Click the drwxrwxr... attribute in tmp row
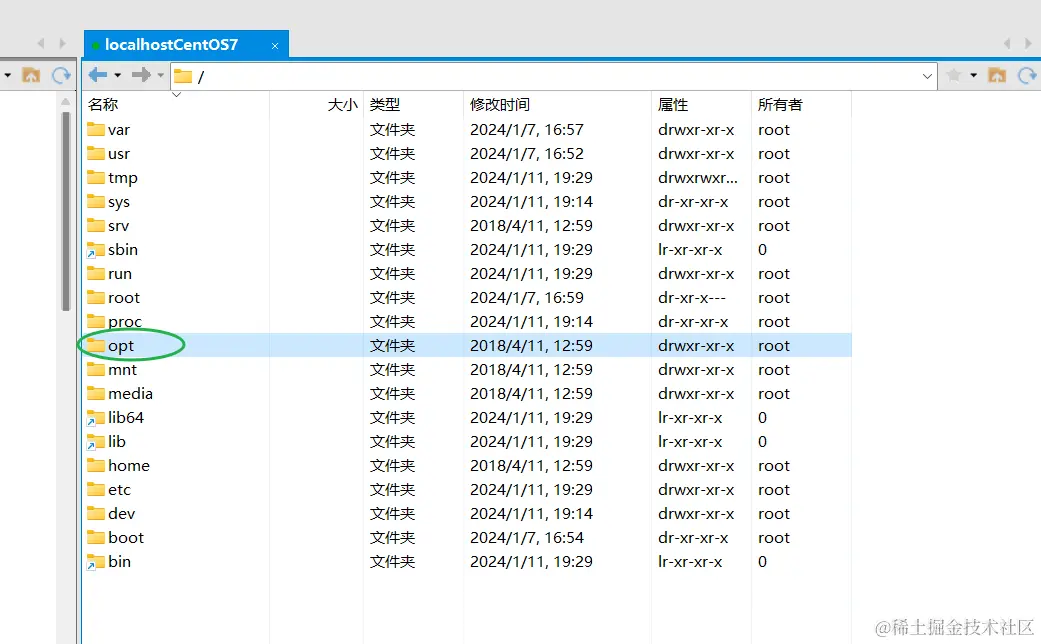Screen dimensions: 1041x644 click(698, 177)
